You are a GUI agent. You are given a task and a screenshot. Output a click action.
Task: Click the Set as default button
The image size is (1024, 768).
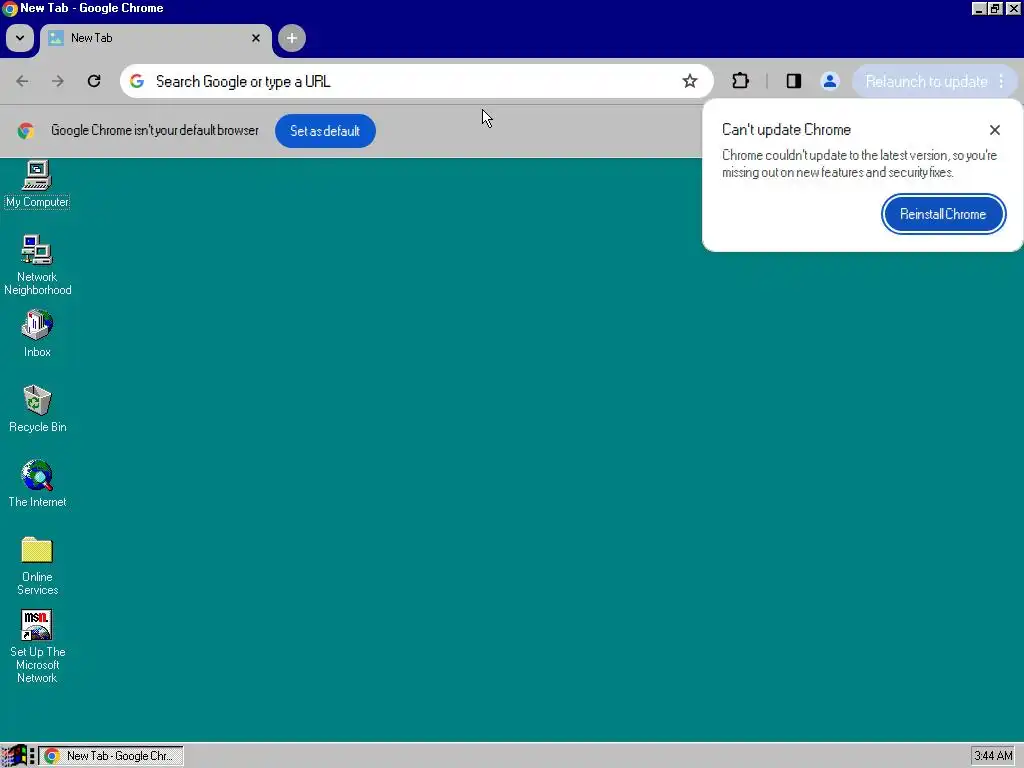point(325,131)
